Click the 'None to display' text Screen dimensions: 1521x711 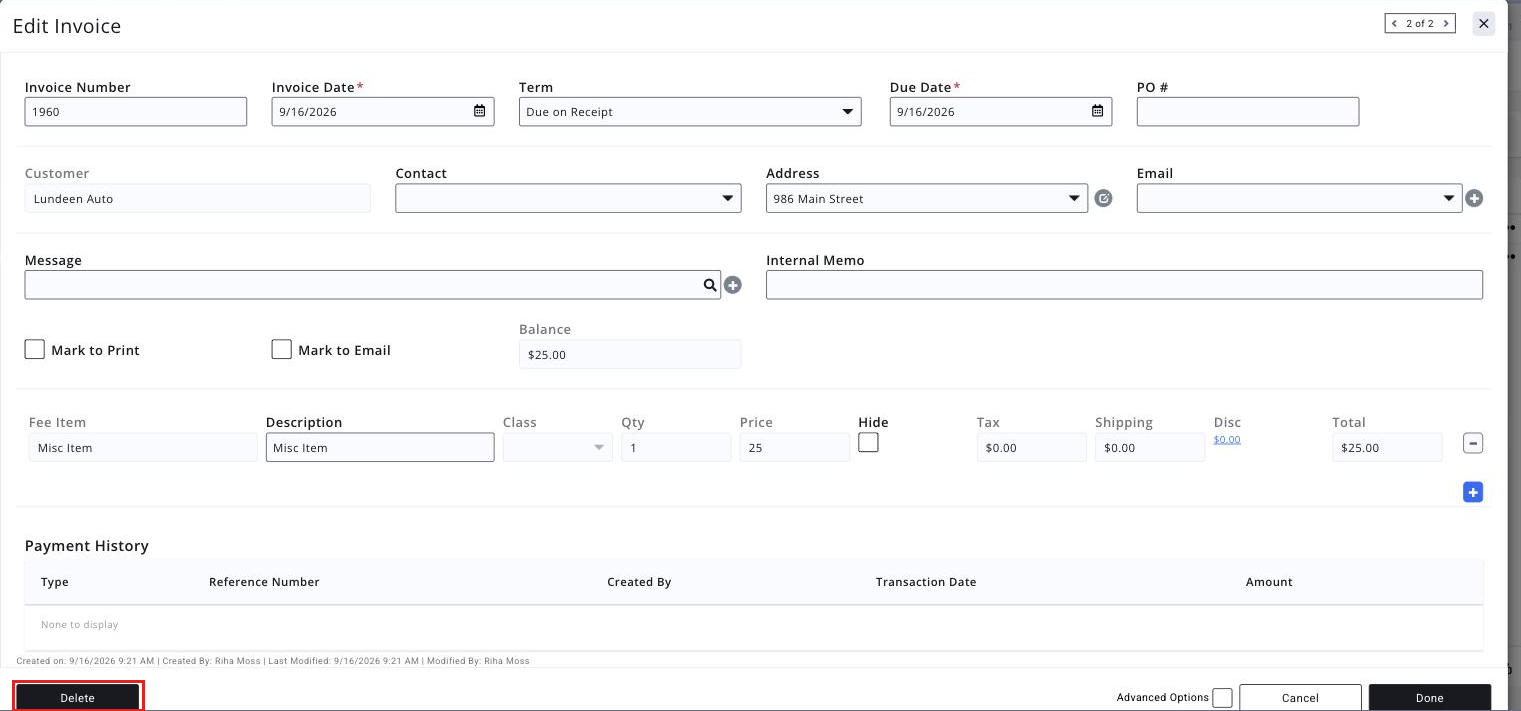tap(80, 625)
